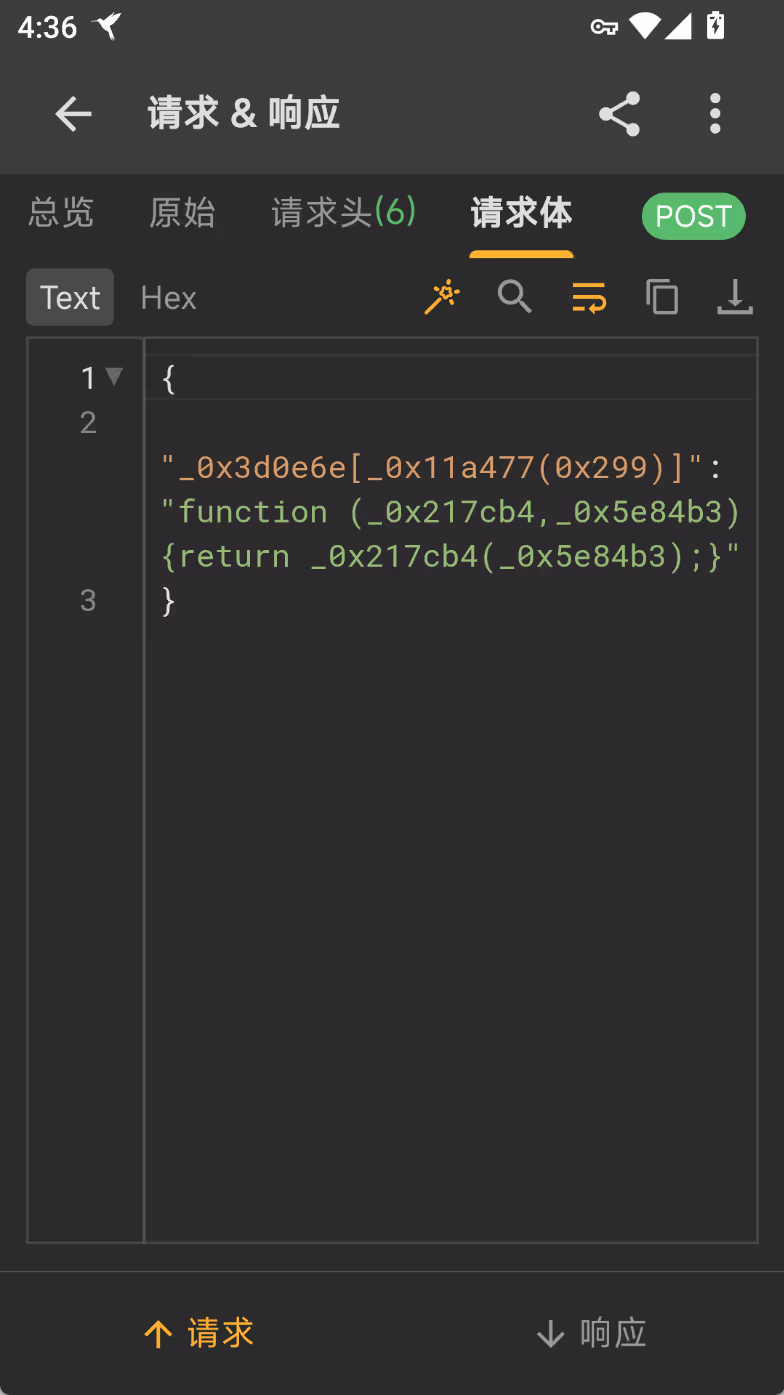Tap the 请求 & 响应 title

pos(244,114)
